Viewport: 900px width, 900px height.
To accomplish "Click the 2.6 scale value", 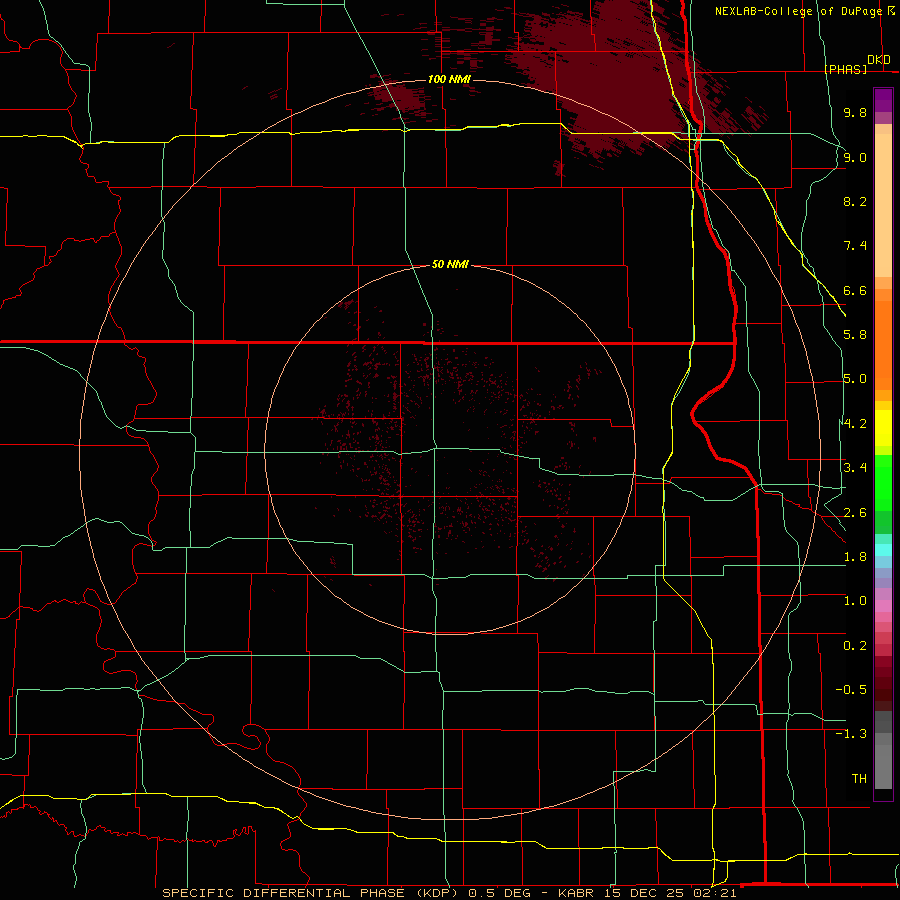I will coord(855,513).
